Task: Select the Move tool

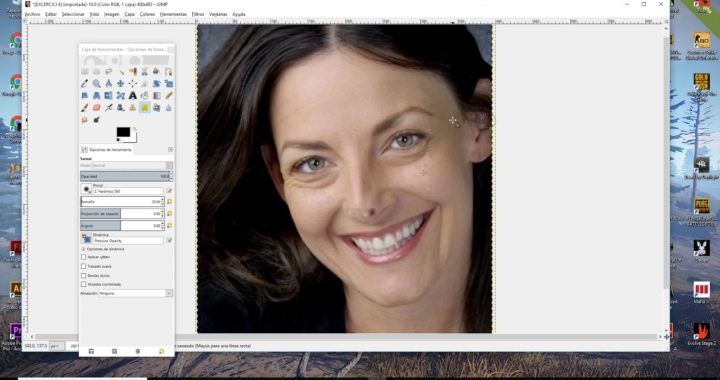Action: tap(120, 84)
